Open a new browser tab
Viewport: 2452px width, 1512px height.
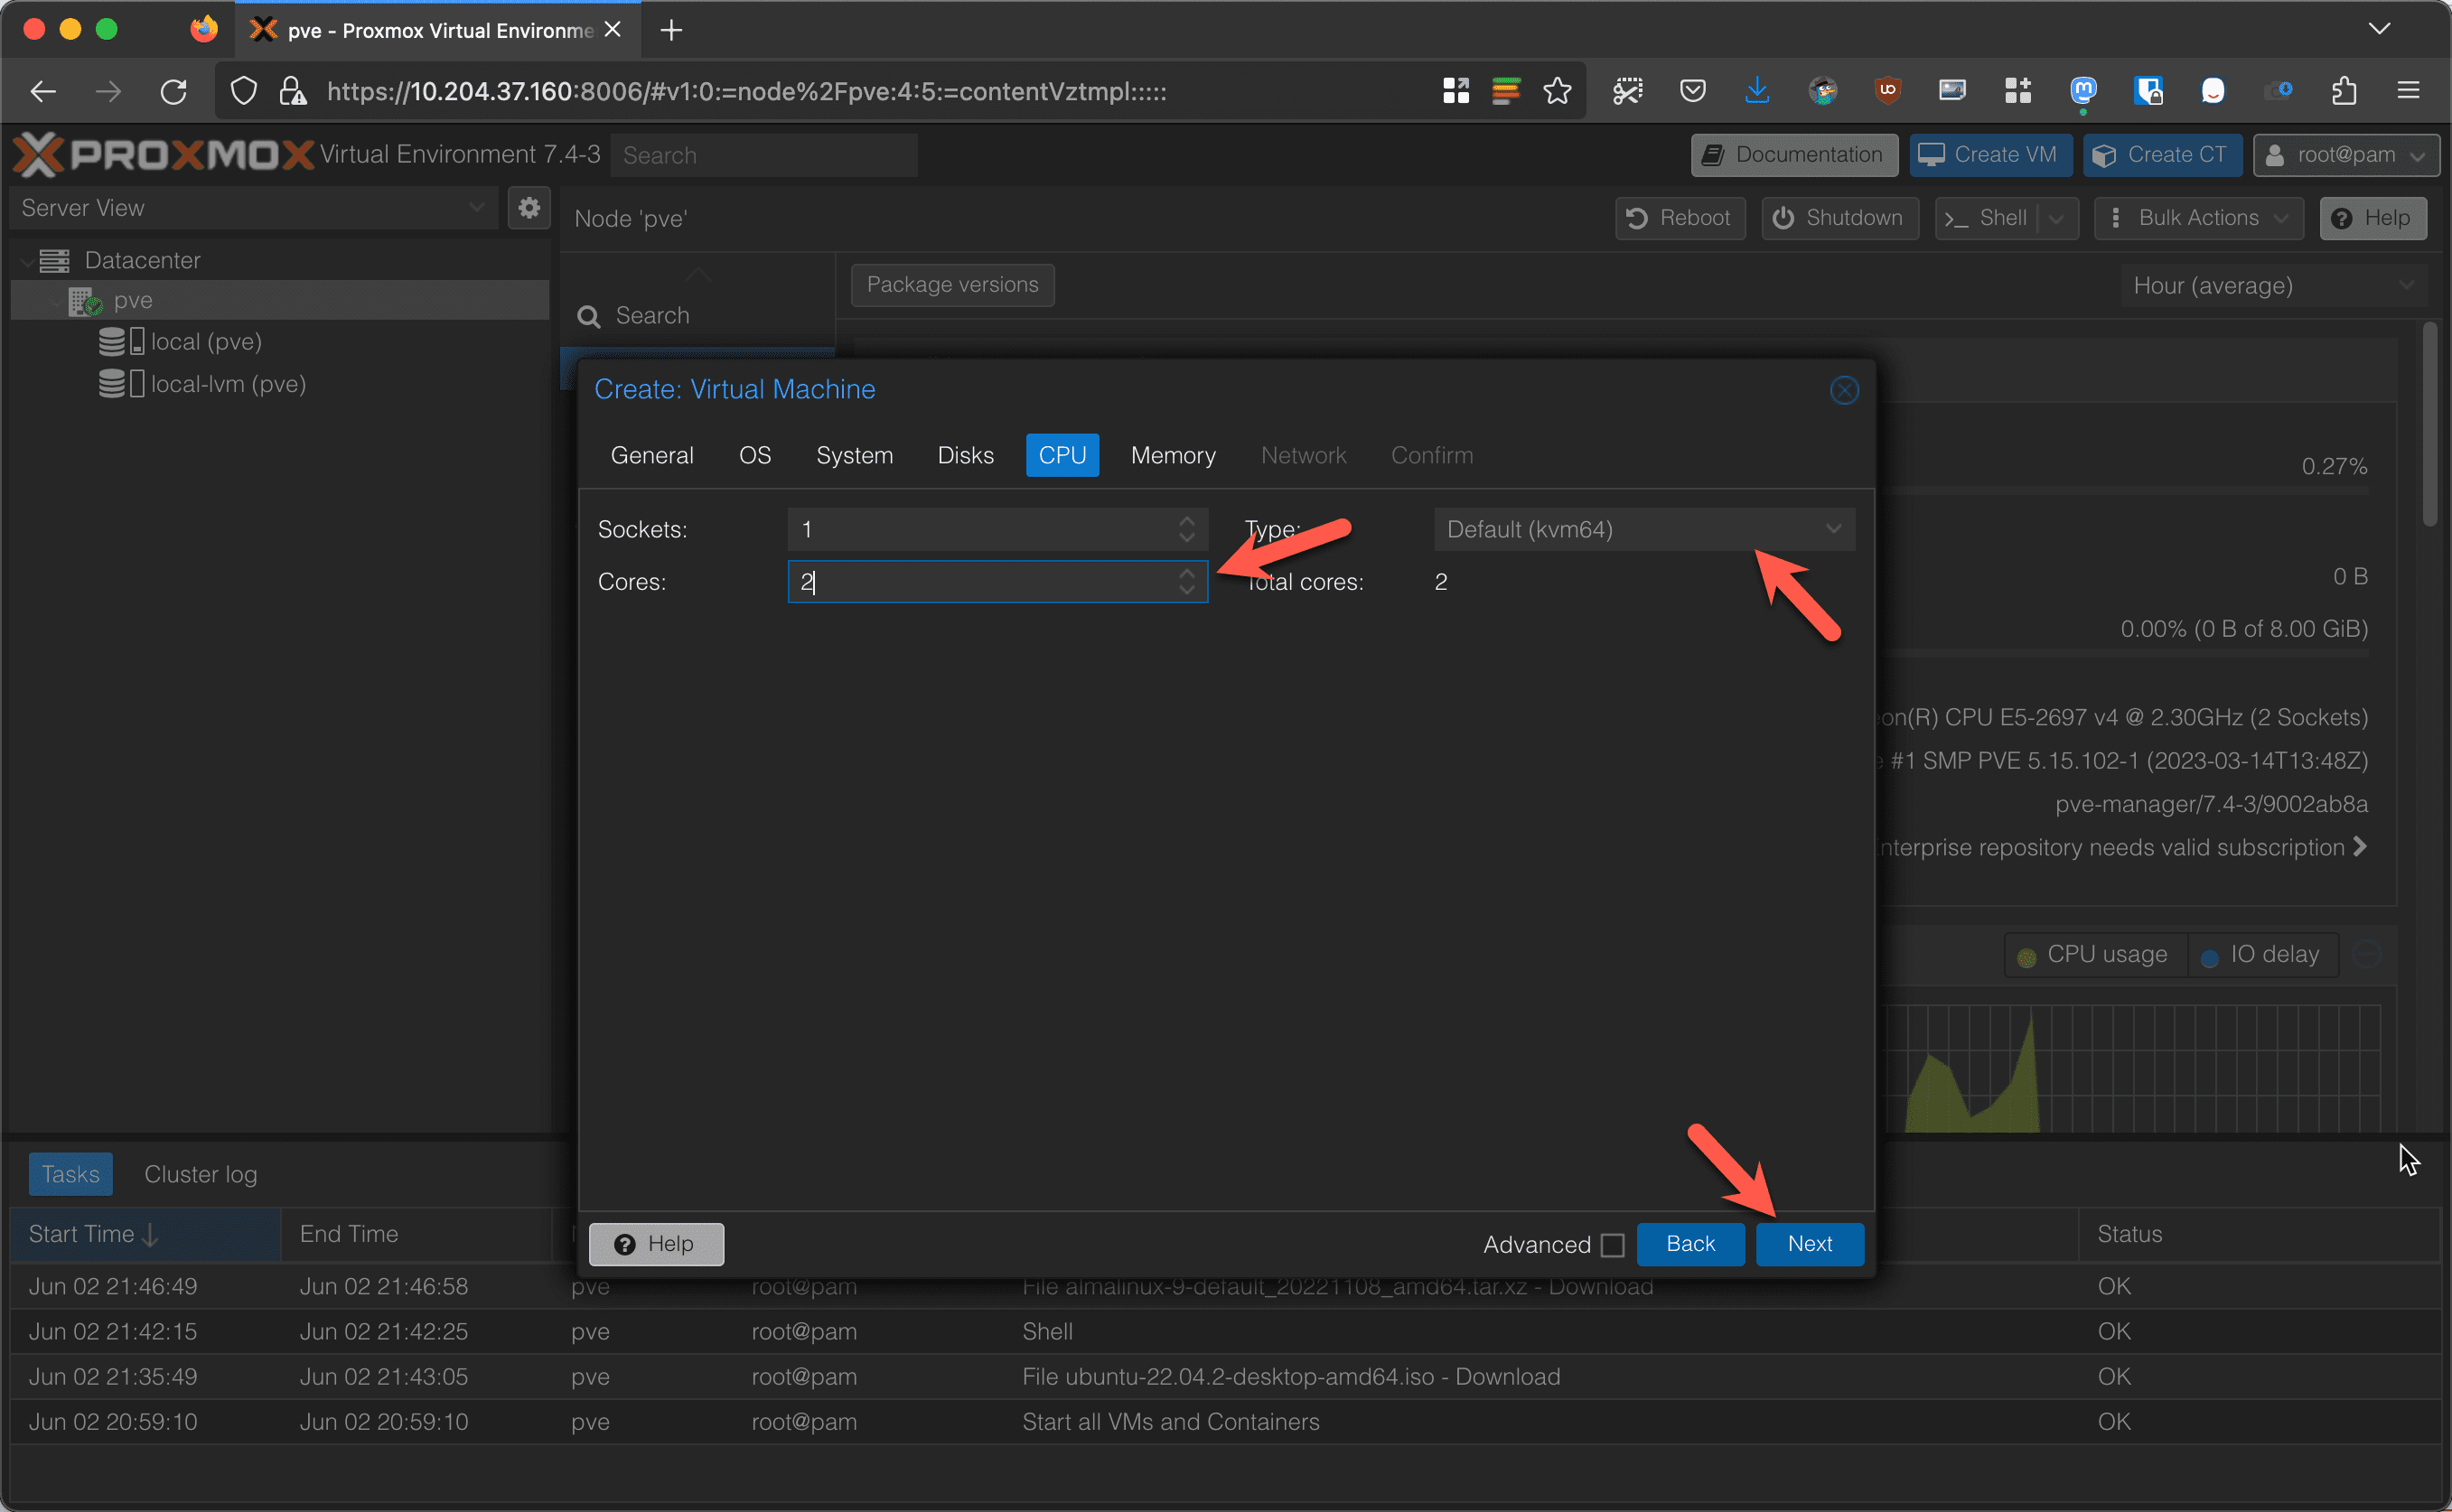pos(671,31)
